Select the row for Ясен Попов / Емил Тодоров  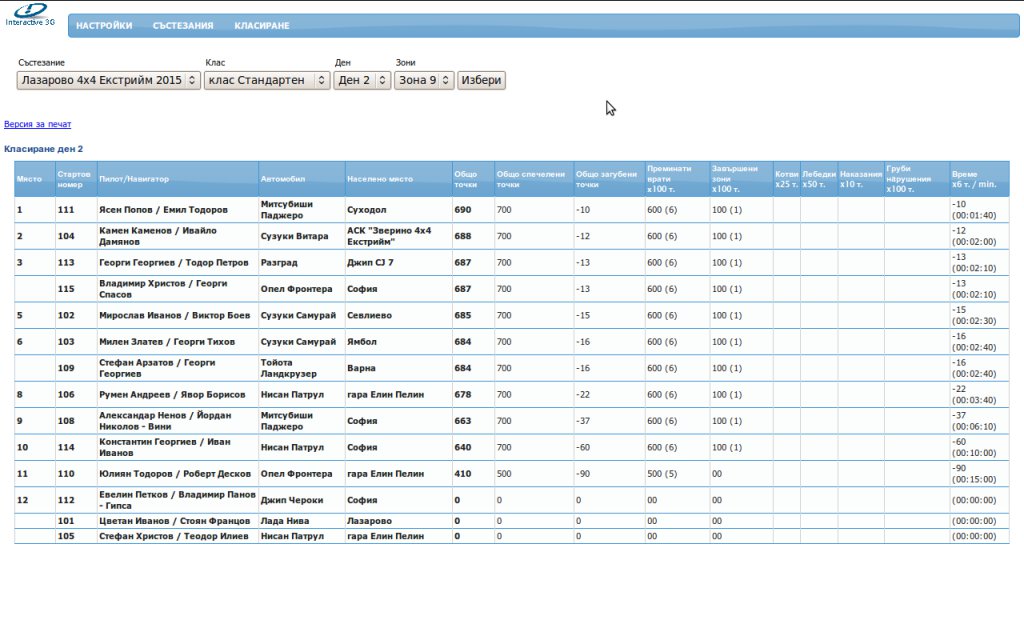click(163, 210)
